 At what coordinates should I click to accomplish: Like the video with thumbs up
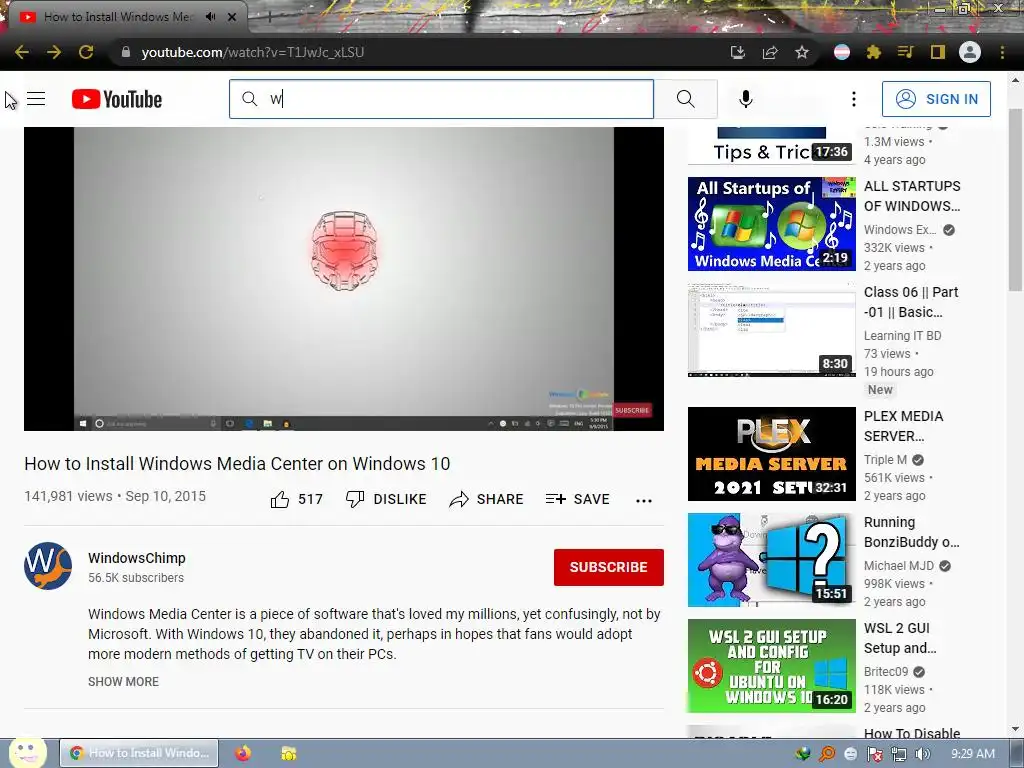296,500
